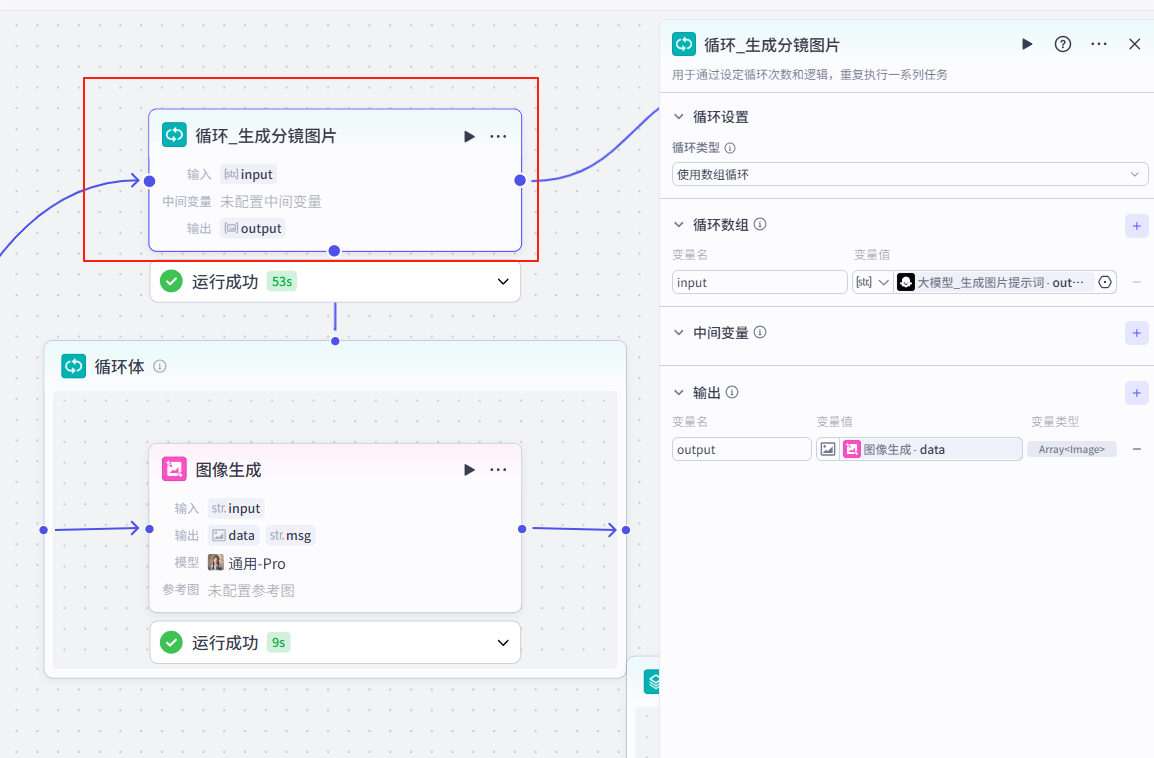Open more options on 循环_生成分镜图片 node
The width and height of the screenshot is (1154, 758).
click(x=498, y=136)
